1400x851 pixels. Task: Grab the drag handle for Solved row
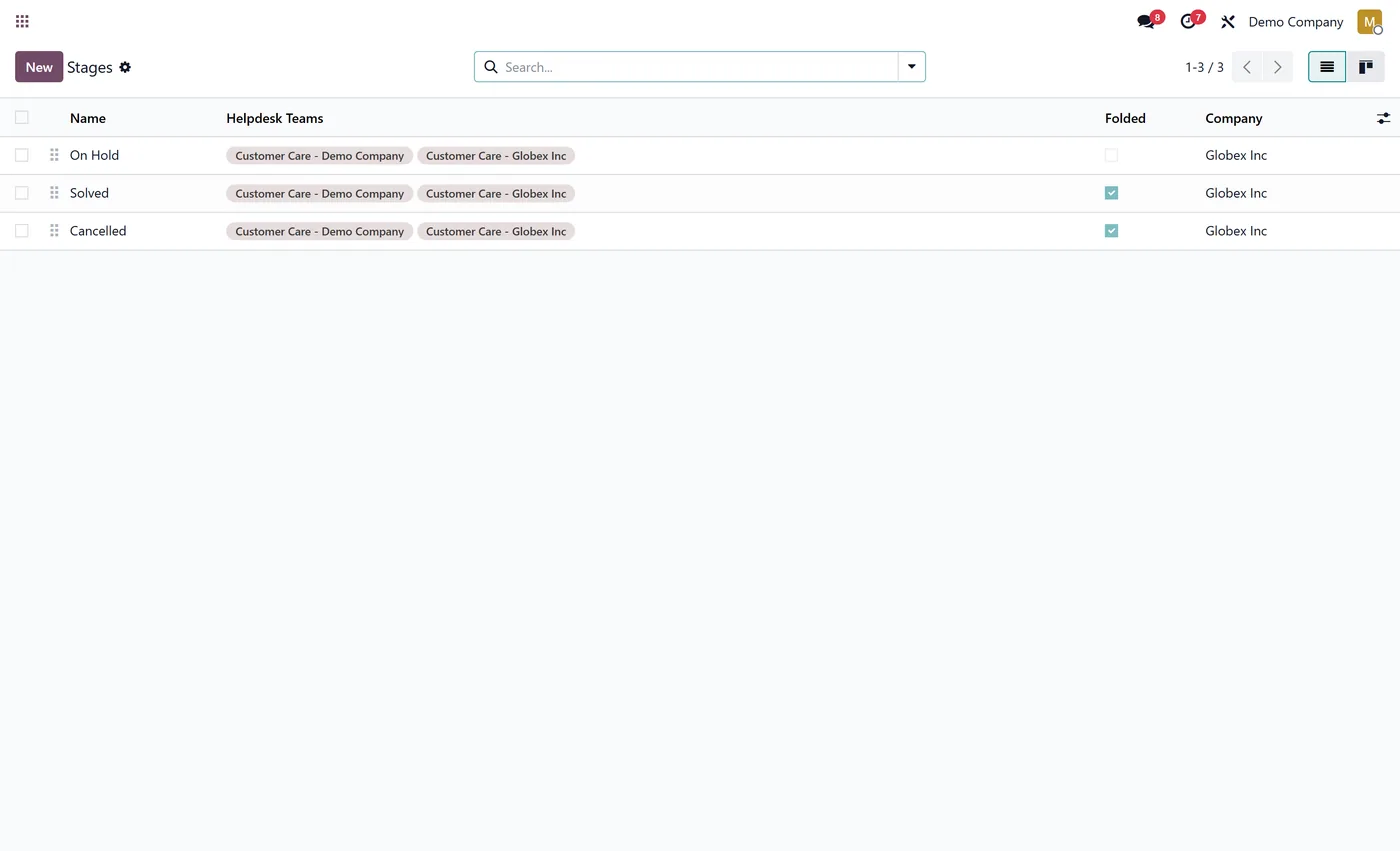54,193
